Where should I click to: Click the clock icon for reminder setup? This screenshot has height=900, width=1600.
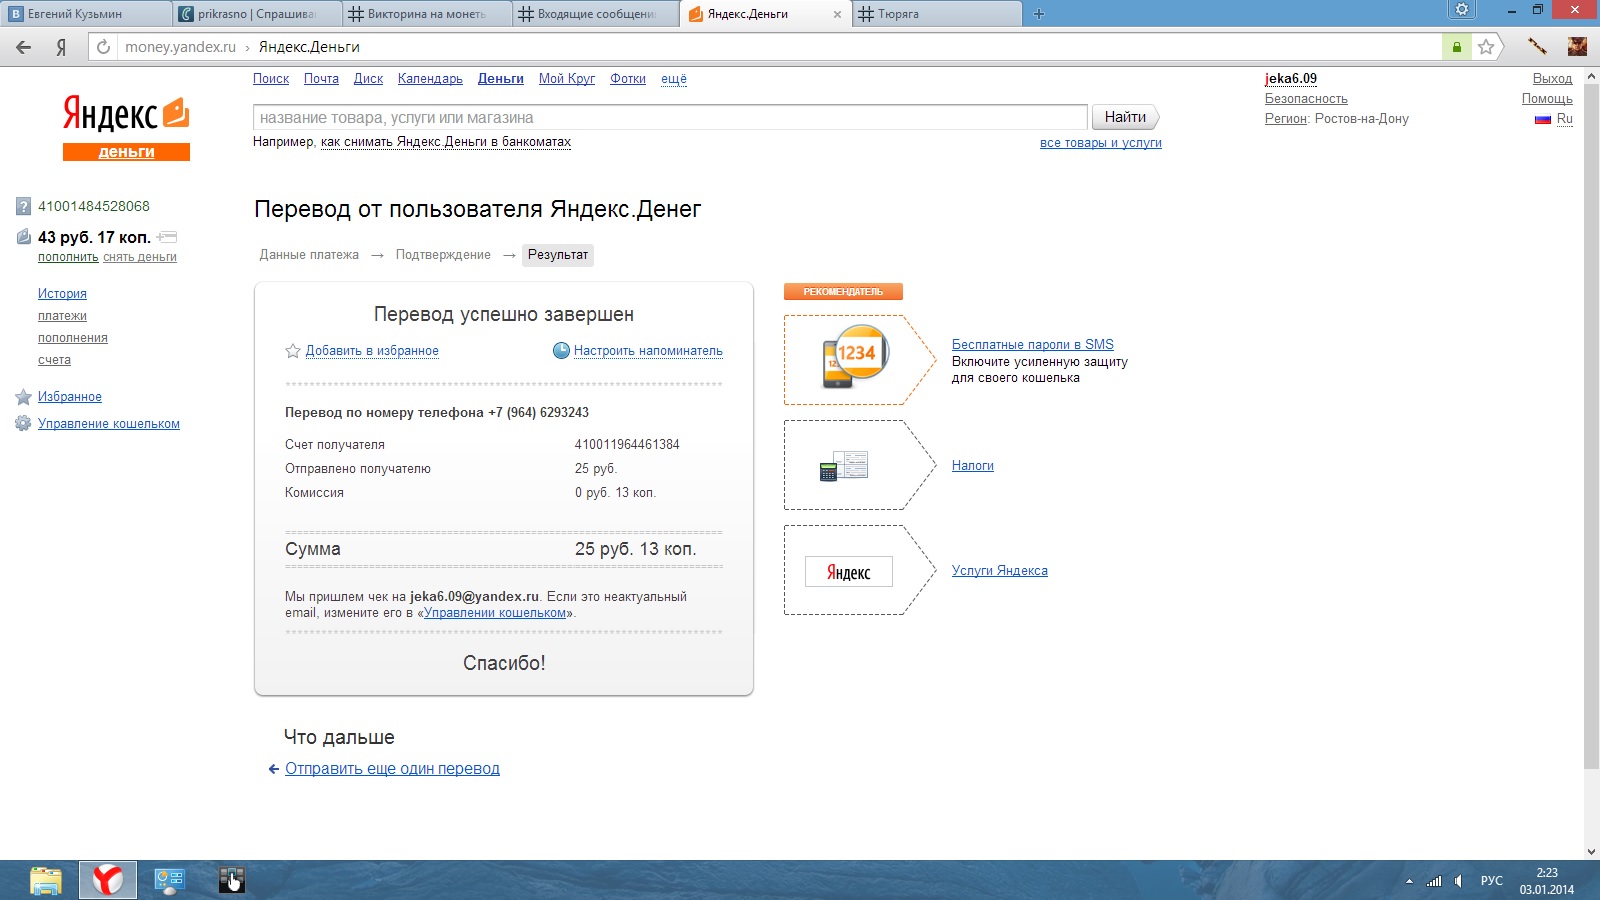point(561,351)
